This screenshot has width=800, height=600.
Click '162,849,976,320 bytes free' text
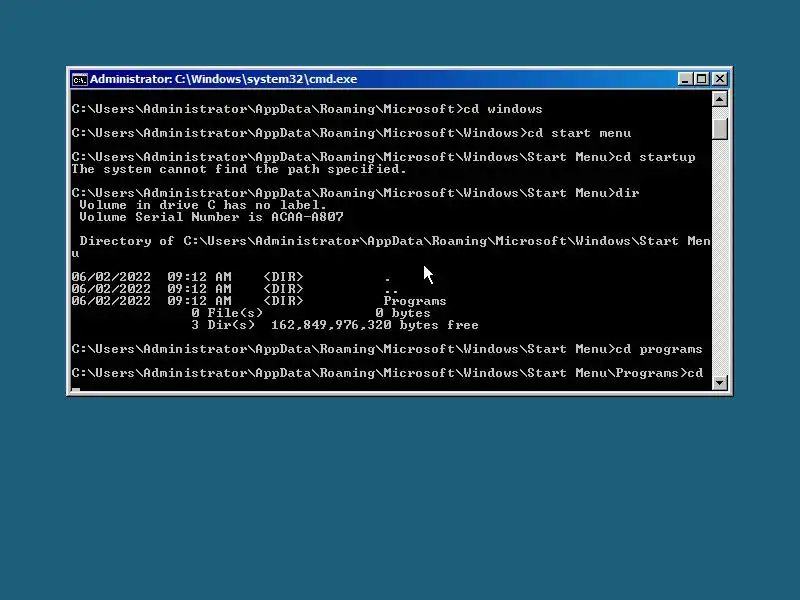[374, 325]
